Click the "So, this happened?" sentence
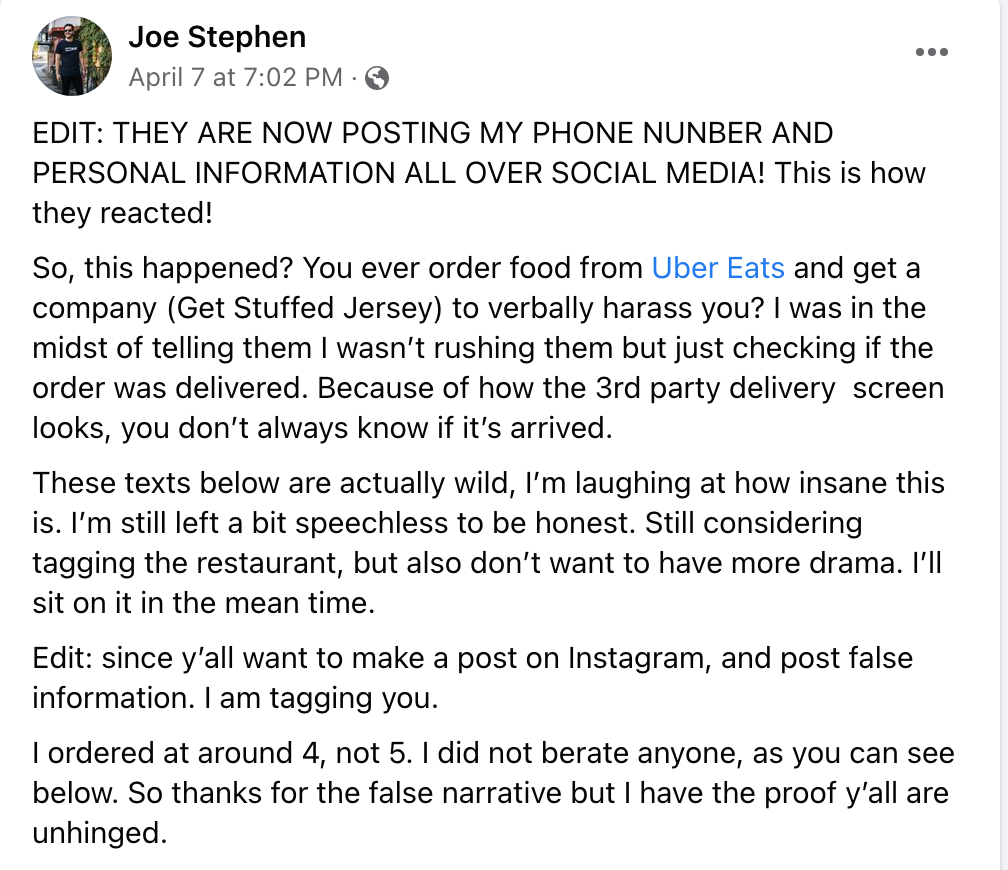 (x=163, y=268)
